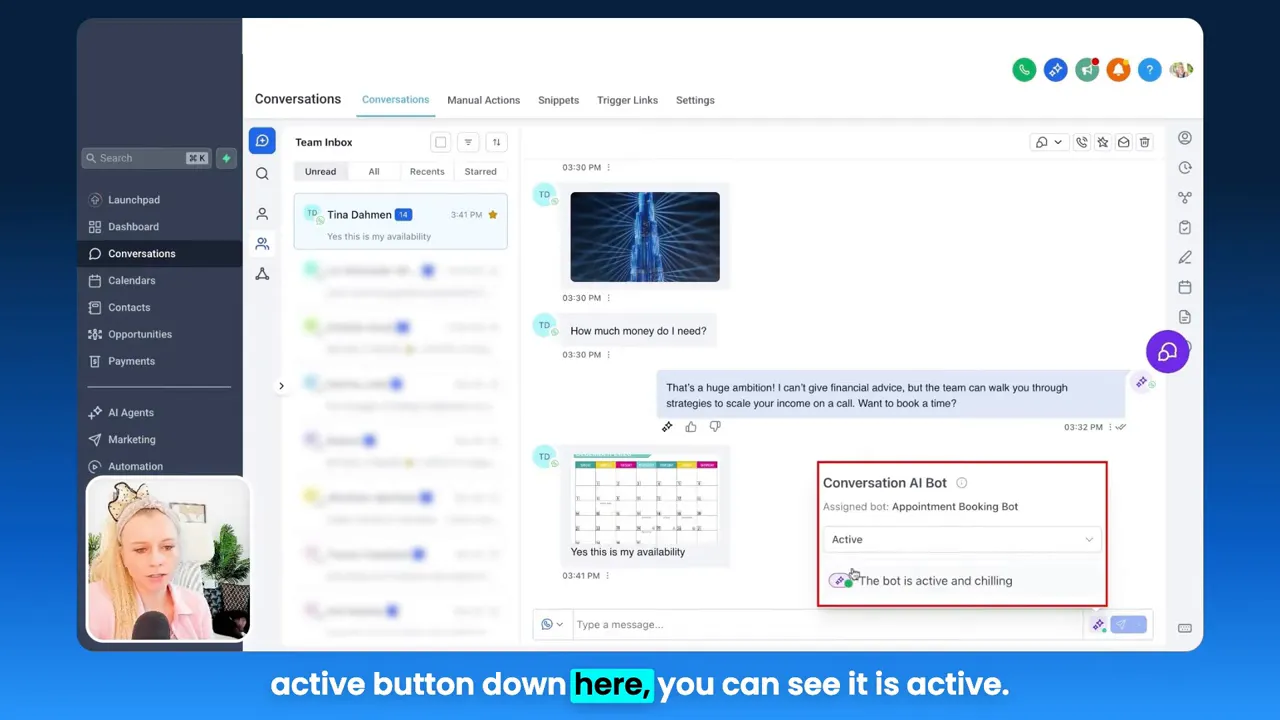
Task: Go to Opportunities in the left navigation
Action: coord(139,334)
